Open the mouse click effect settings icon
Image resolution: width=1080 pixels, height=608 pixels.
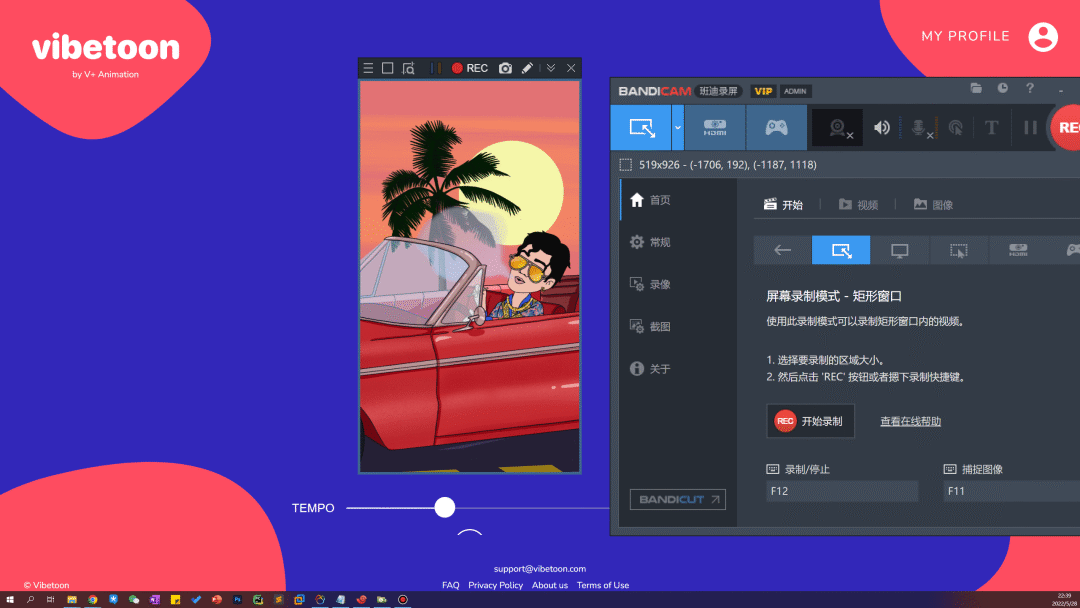[956, 128]
